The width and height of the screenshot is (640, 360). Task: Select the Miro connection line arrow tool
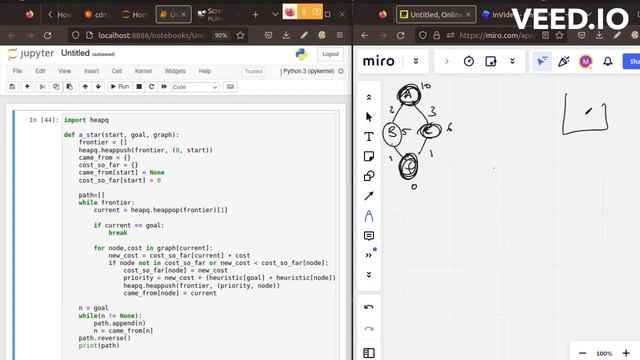(369, 196)
